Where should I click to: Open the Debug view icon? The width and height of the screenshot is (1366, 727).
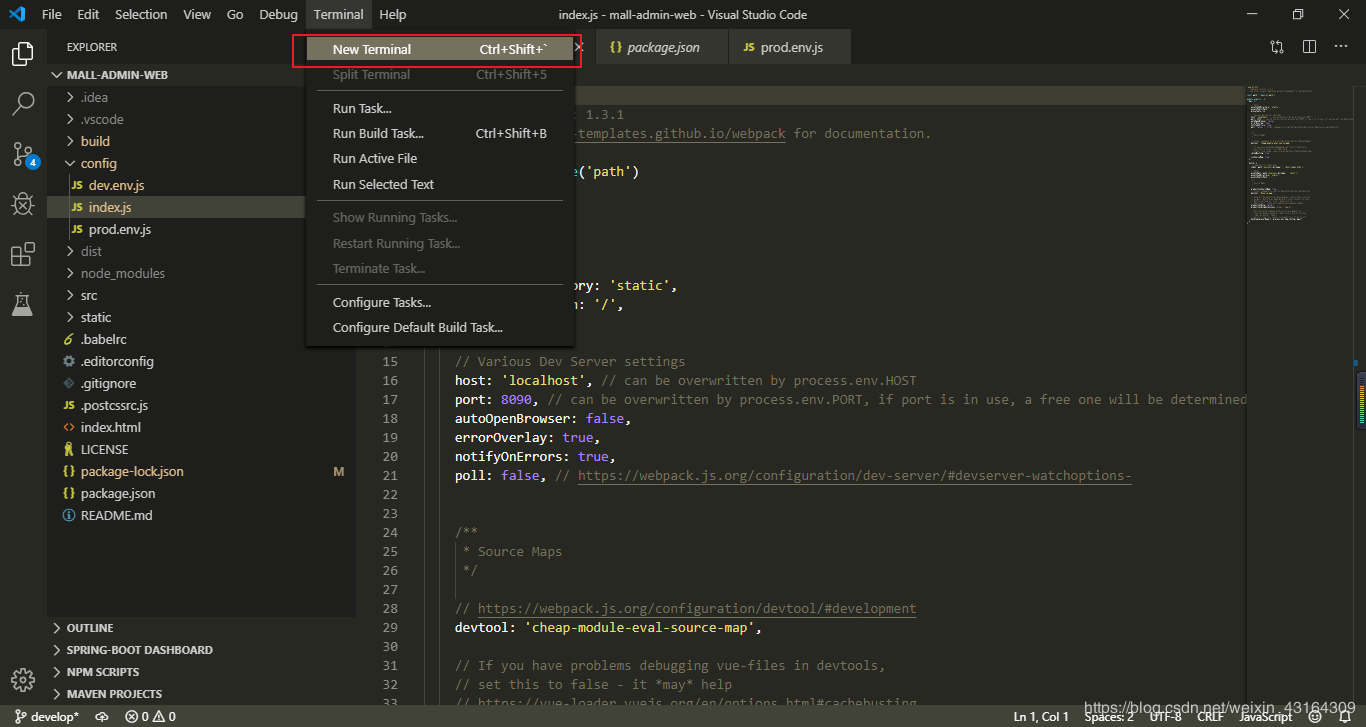pyautogui.click(x=23, y=204)
